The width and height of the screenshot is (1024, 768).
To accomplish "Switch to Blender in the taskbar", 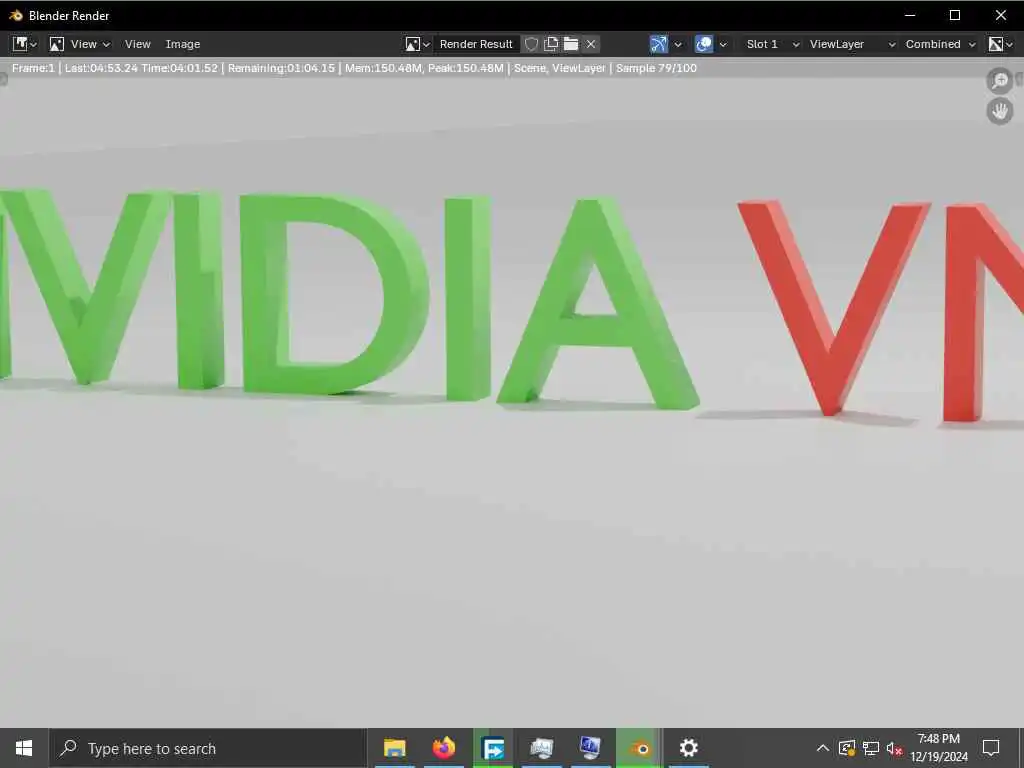I will tap(639, 748).
